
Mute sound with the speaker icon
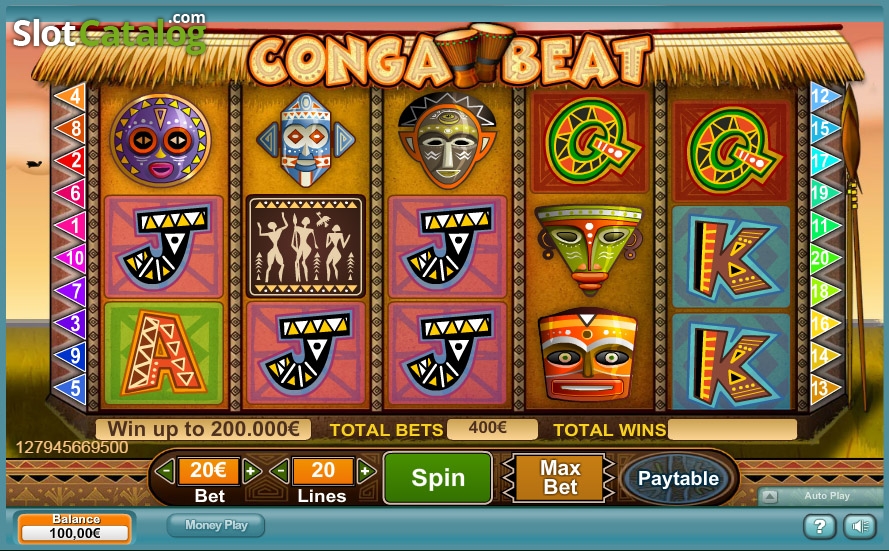click(859, 527)
